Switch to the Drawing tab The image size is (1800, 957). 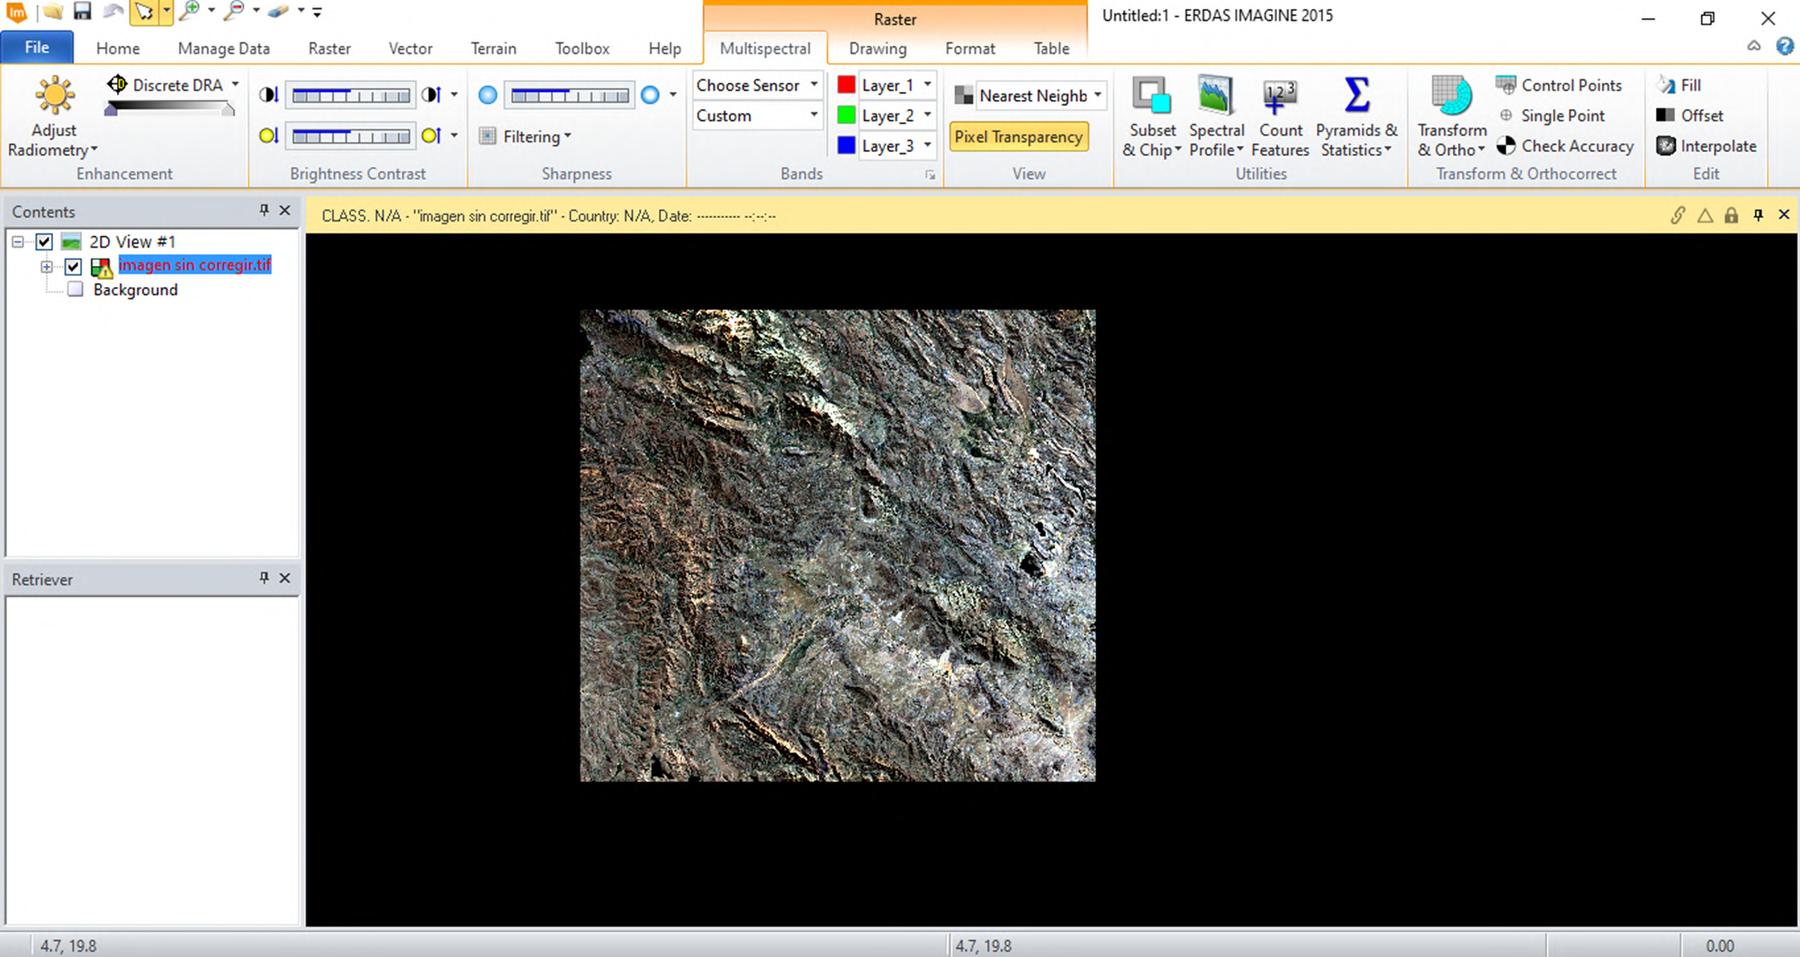(878, 48)
